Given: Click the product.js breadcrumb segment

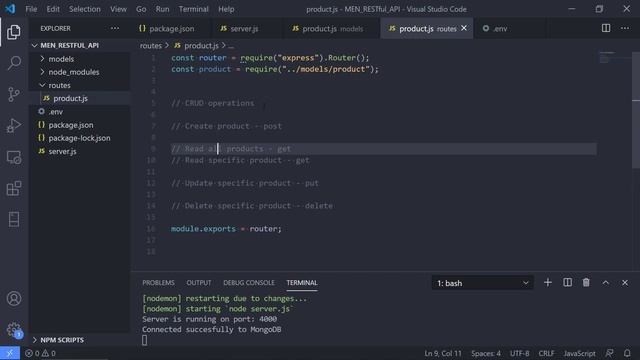Looking at the screenshot, I should click(x=197, y=46).
